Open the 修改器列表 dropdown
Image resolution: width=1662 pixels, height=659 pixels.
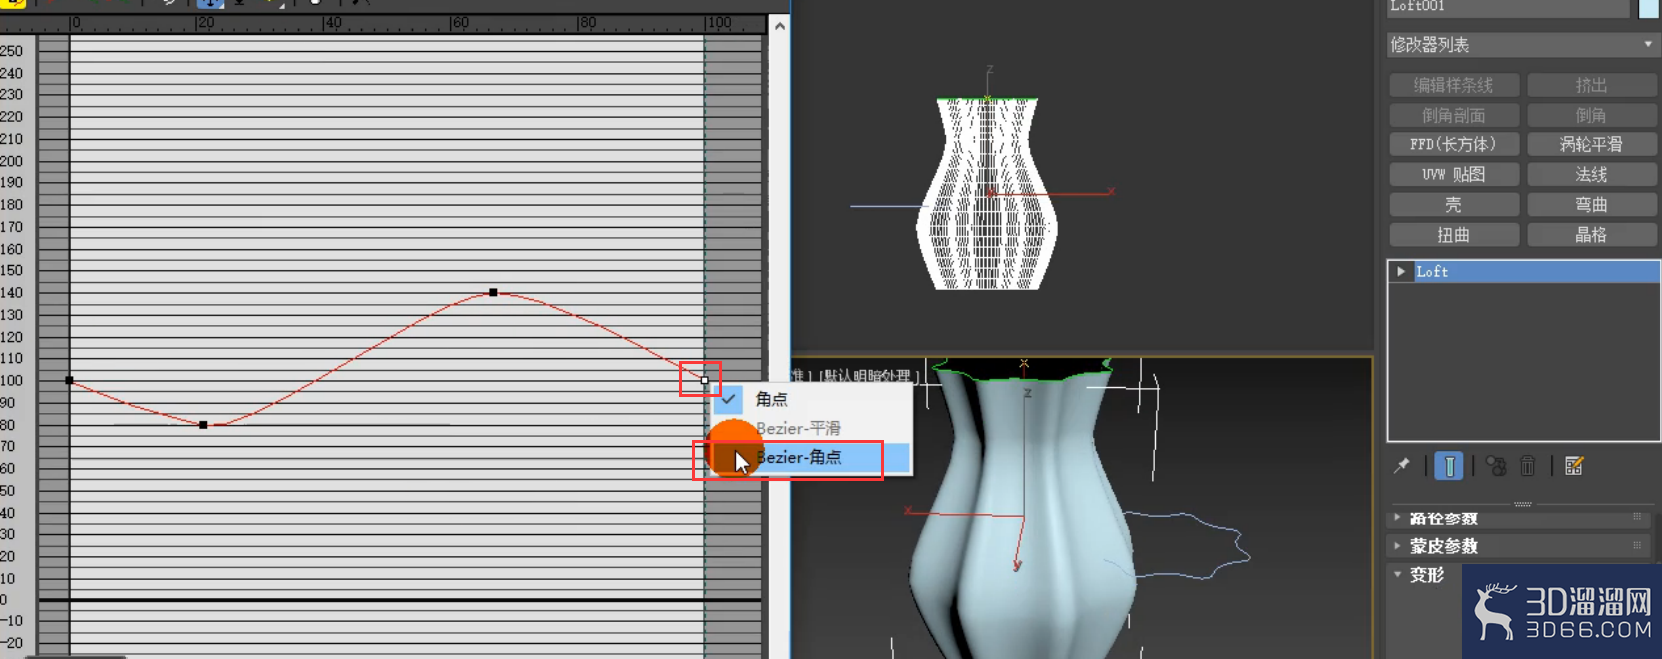pos(1523,45)
